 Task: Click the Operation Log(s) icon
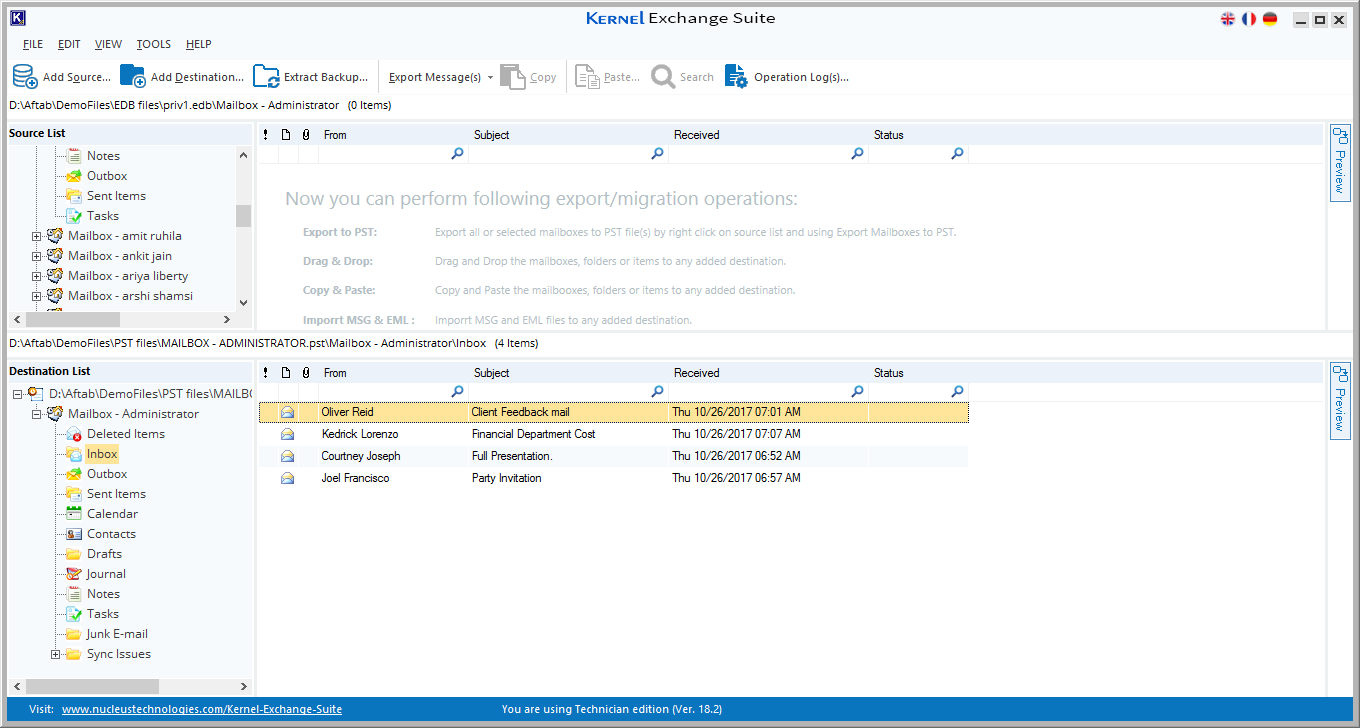(736, 76)
